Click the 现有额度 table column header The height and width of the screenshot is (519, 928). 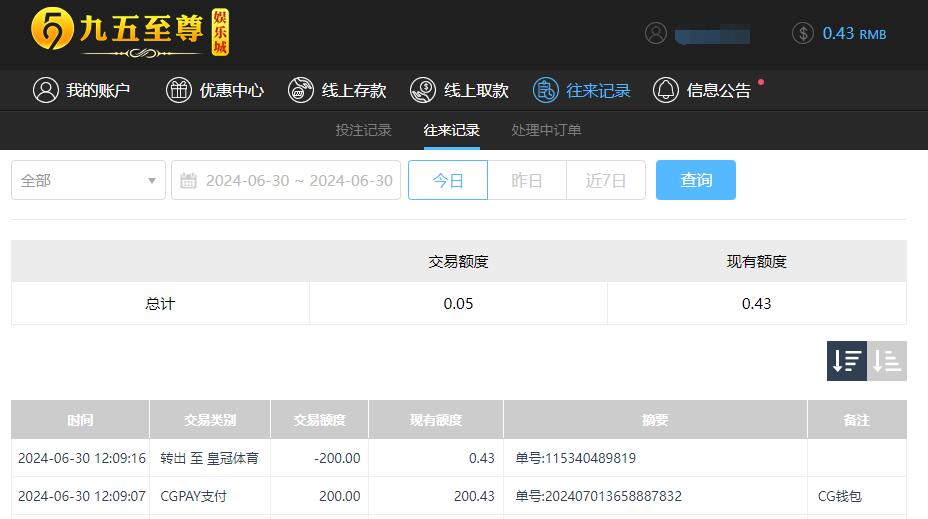click(436, 420)
